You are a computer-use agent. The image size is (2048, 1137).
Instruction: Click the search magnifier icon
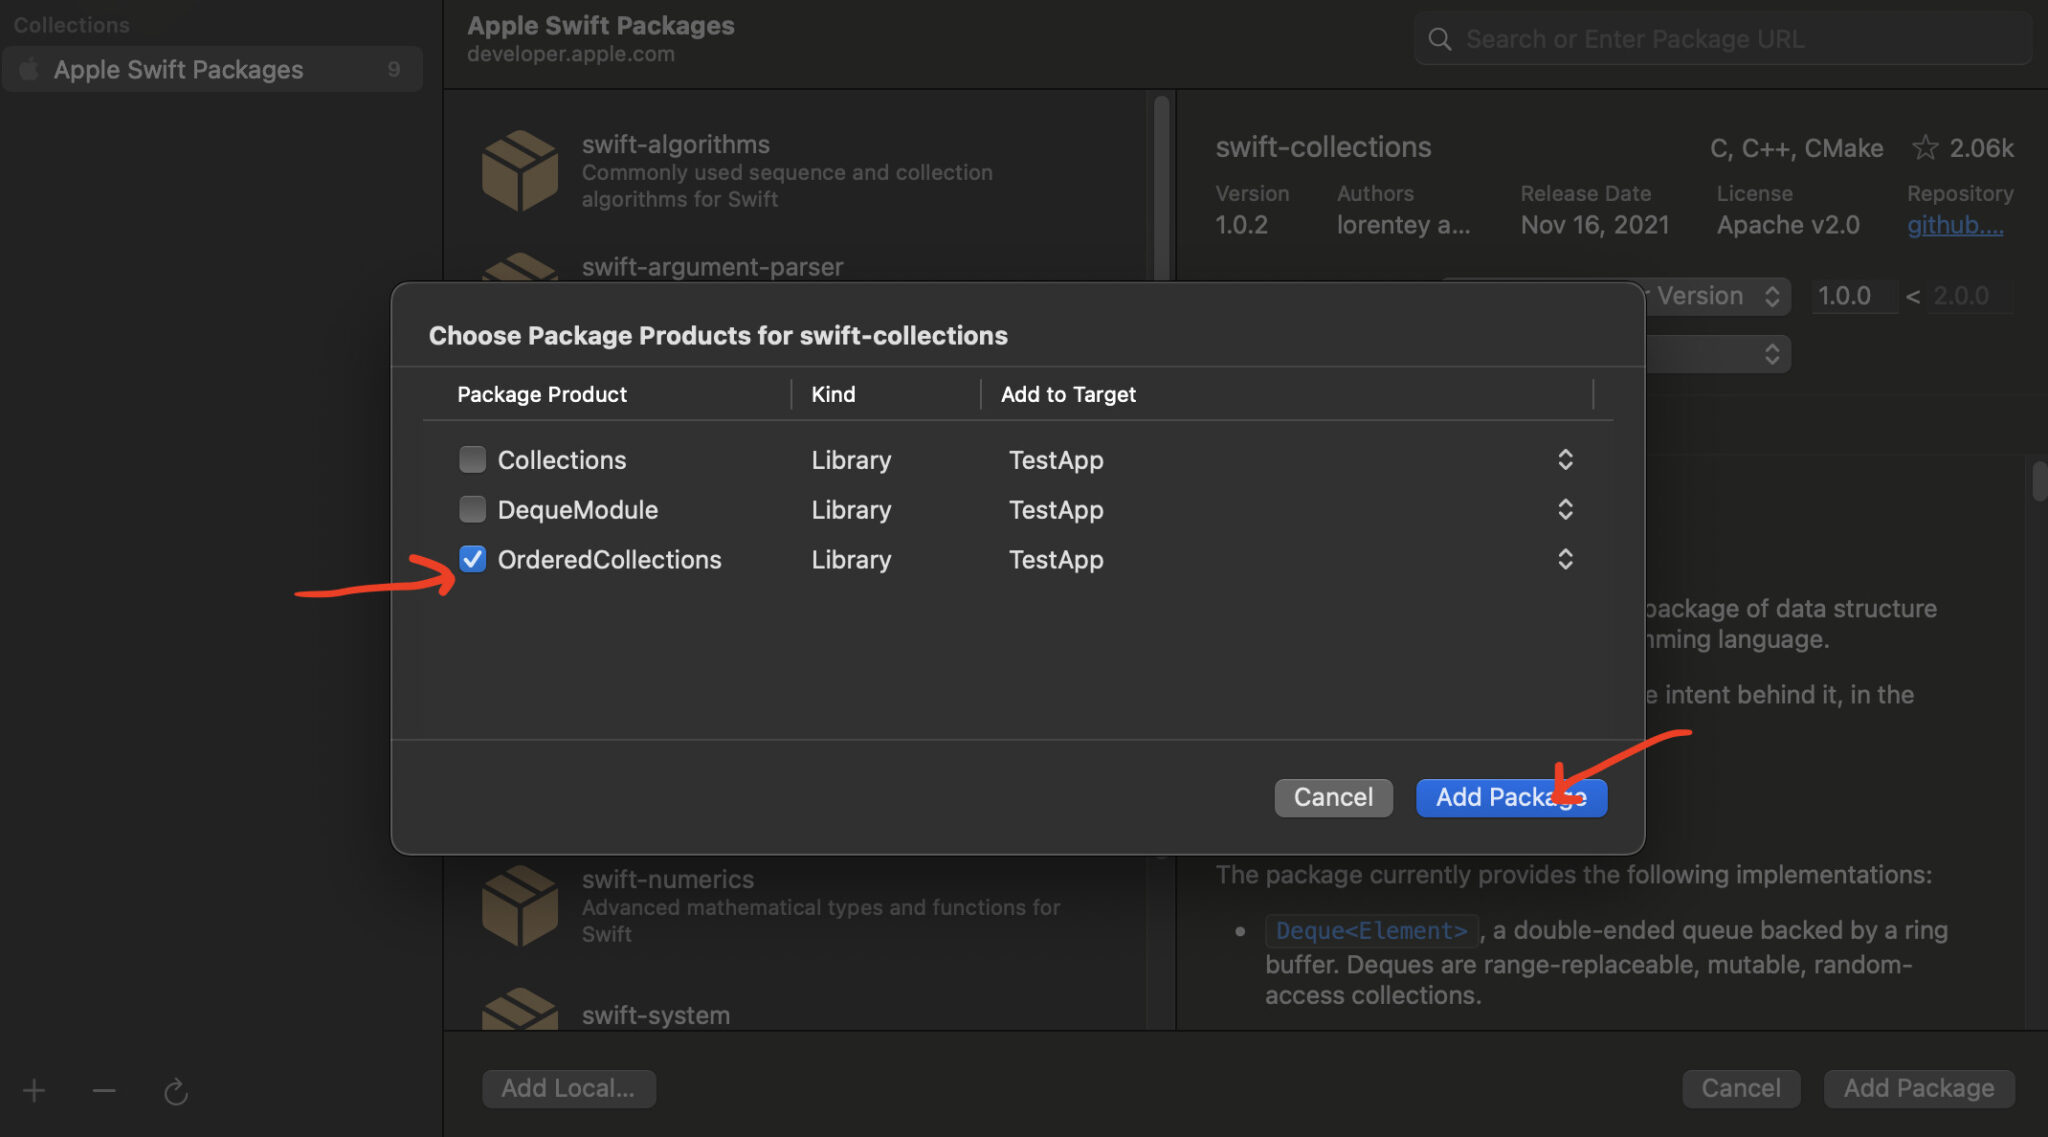pyautogui.click(x=1439, y=39)
